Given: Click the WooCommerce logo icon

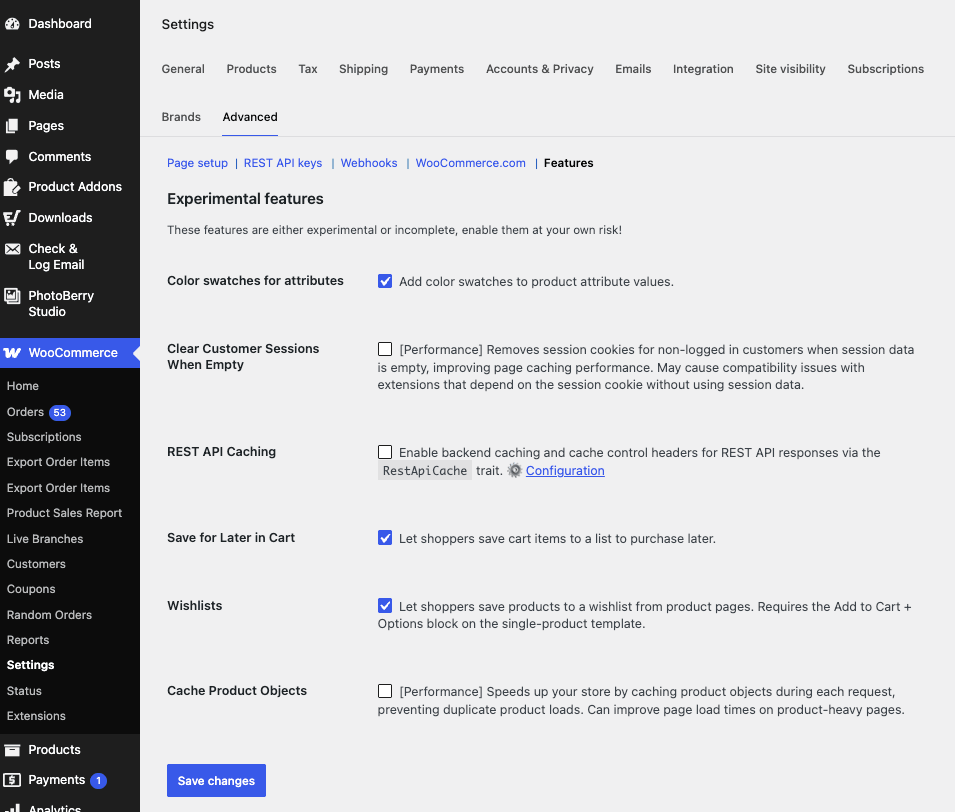Looking at the screenshot, I should tap(12, 353).
